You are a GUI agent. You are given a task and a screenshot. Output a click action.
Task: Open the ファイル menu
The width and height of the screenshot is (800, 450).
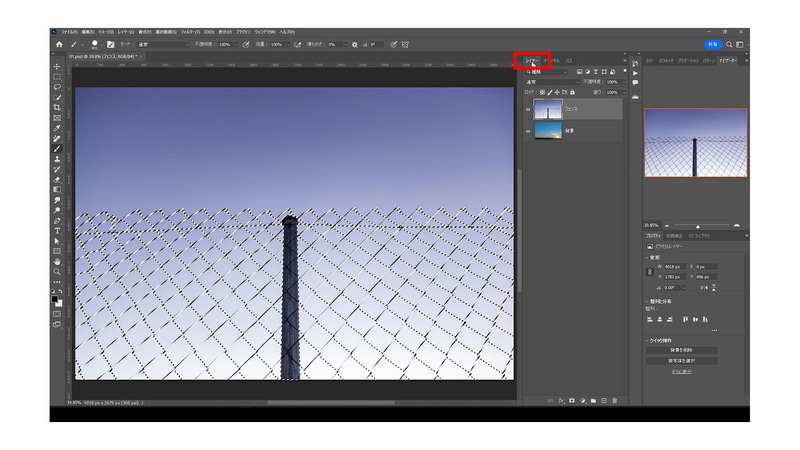click(69, 32)
